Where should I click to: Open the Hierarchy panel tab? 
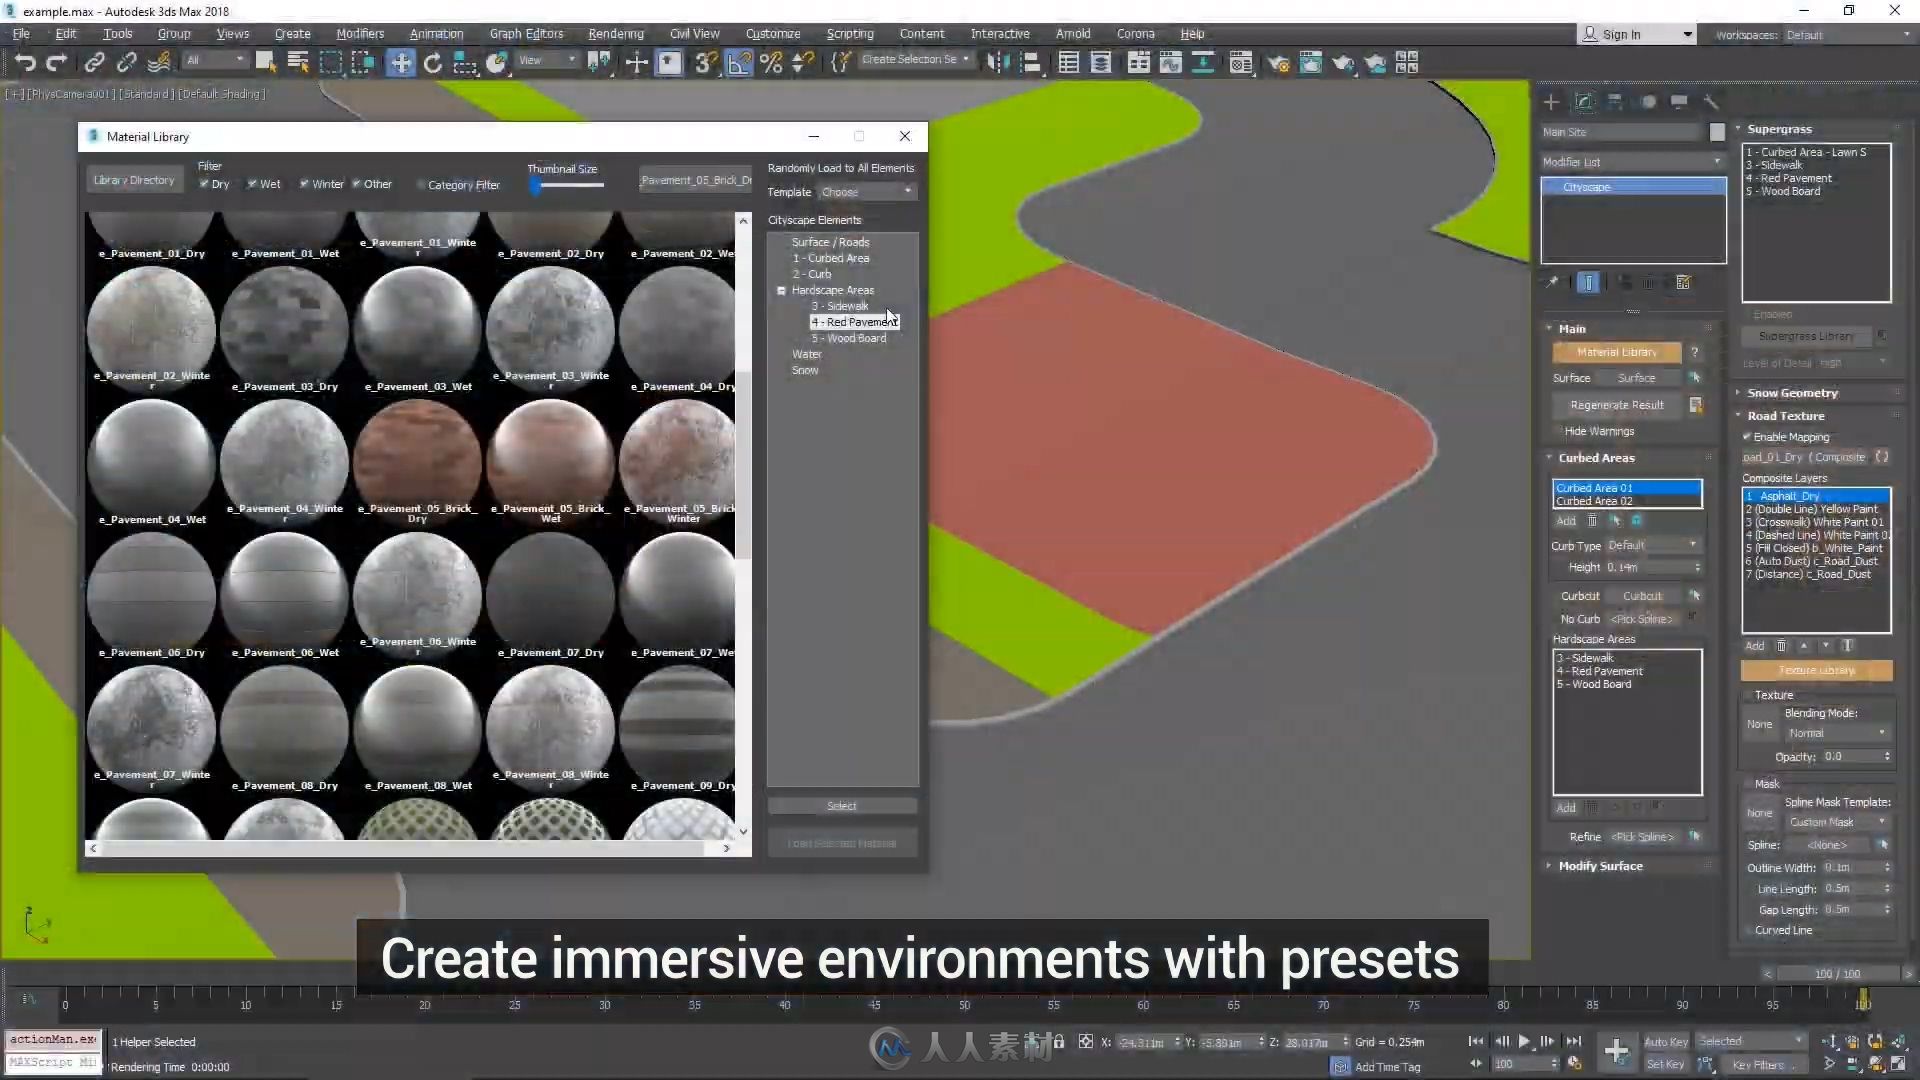1615,102
